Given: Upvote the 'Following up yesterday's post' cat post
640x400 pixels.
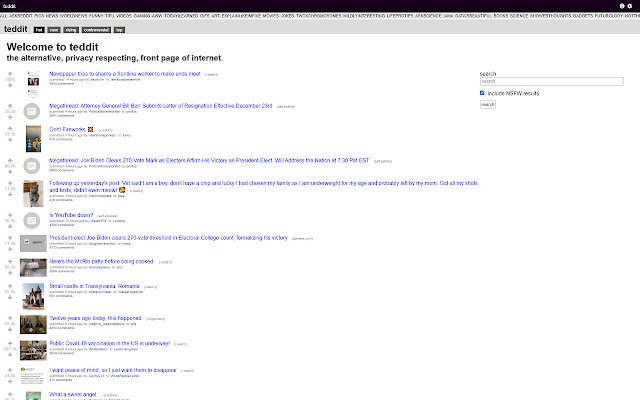Looking at the screenshot, I should tap(10, 184).
